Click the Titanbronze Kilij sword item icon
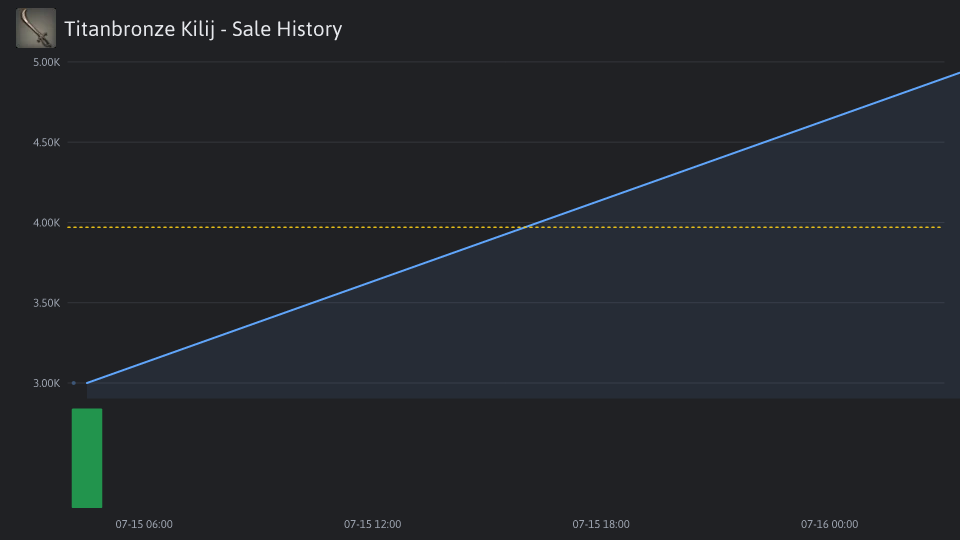 (36, 28)
